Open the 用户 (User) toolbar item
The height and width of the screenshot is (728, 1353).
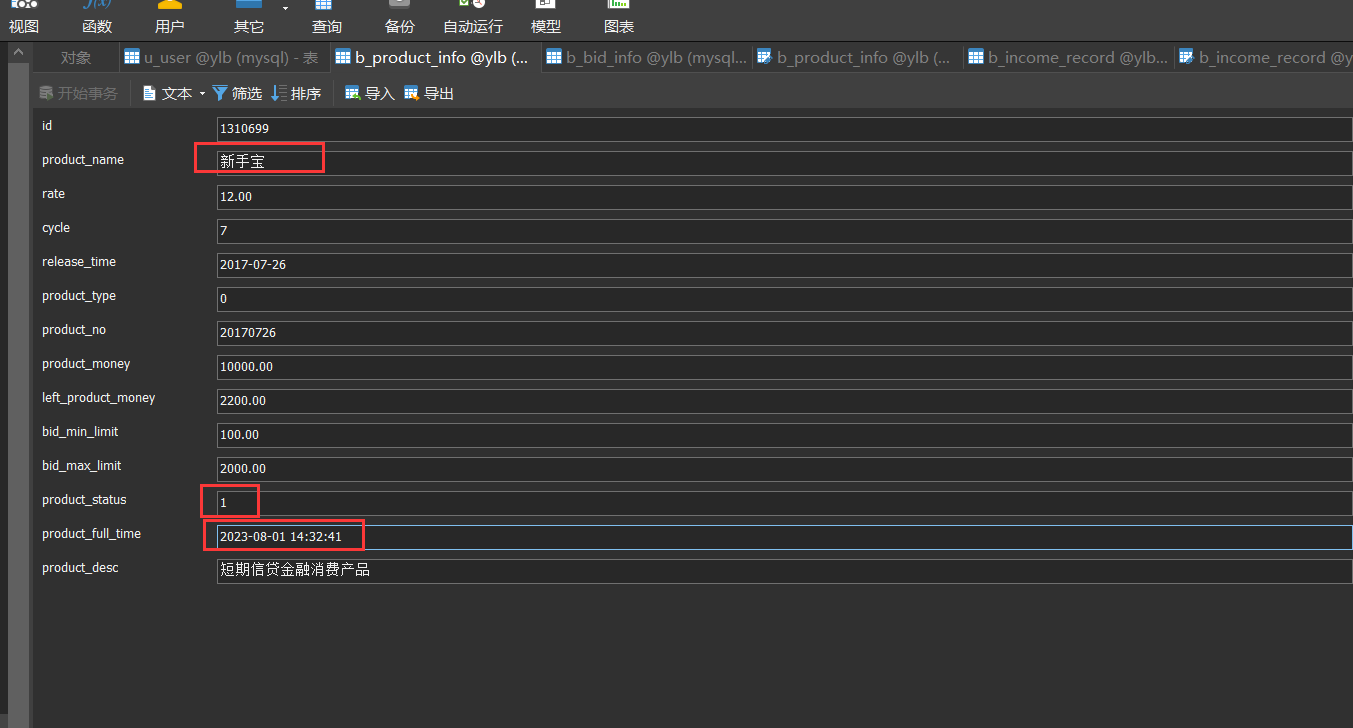coord(170,18)
